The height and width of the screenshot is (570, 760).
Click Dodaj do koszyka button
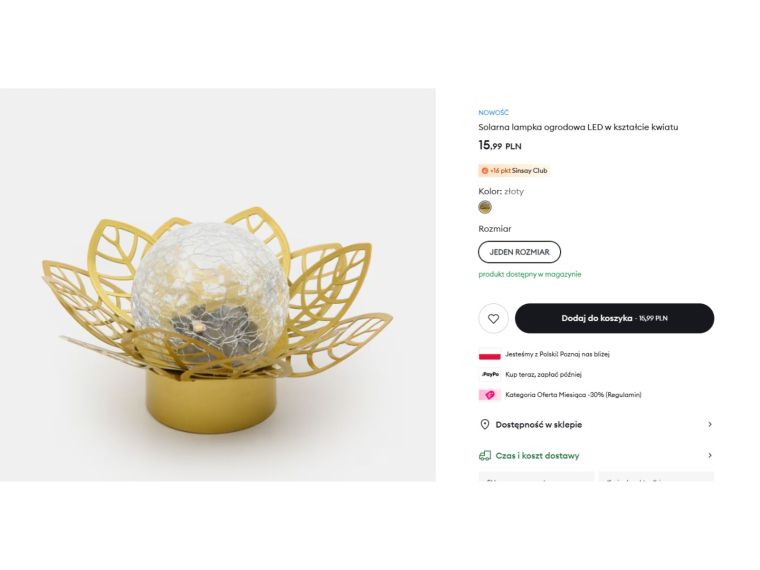(614, 318)
